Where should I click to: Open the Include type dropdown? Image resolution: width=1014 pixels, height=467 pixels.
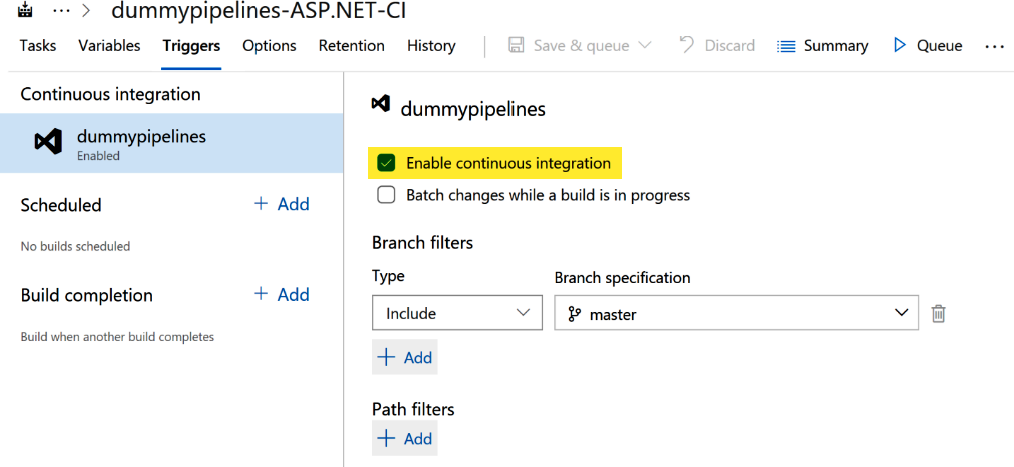457,314
